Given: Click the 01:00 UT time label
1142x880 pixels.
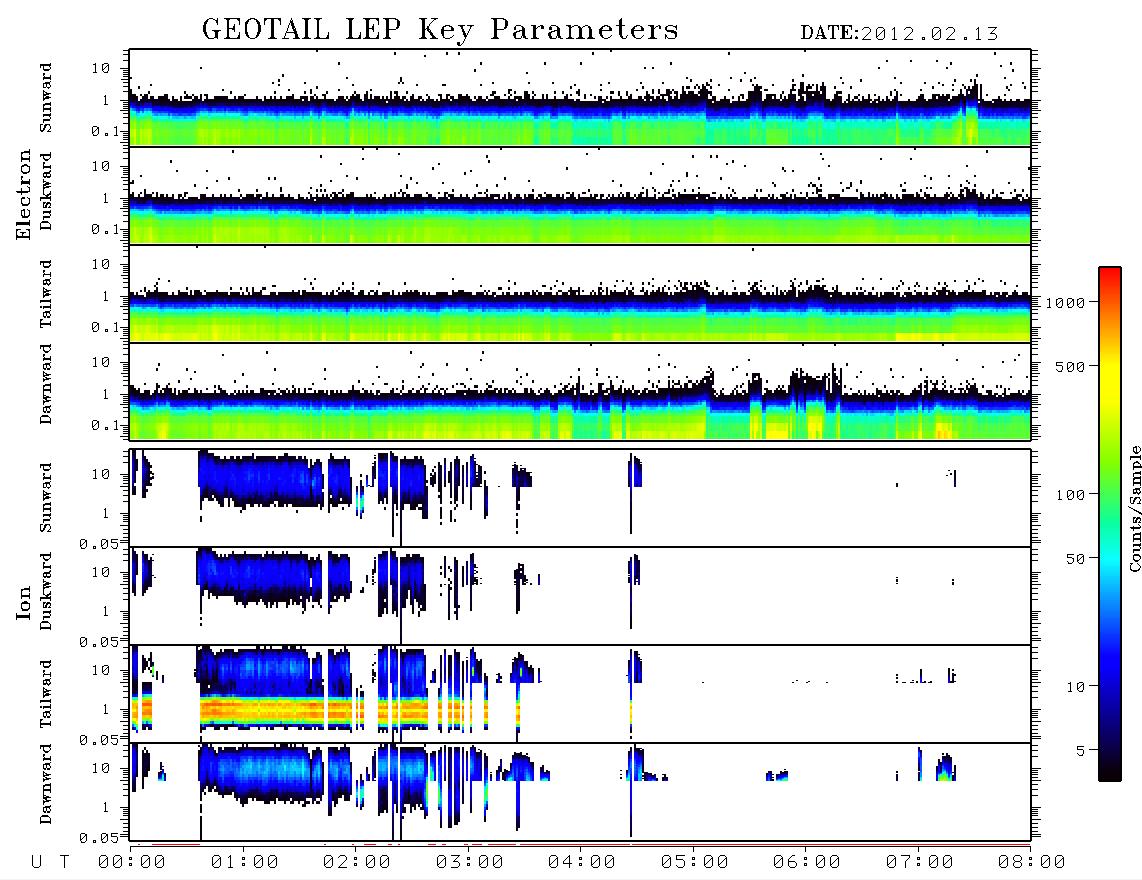Looking at the screenshot, I should [x=245, y=863].
